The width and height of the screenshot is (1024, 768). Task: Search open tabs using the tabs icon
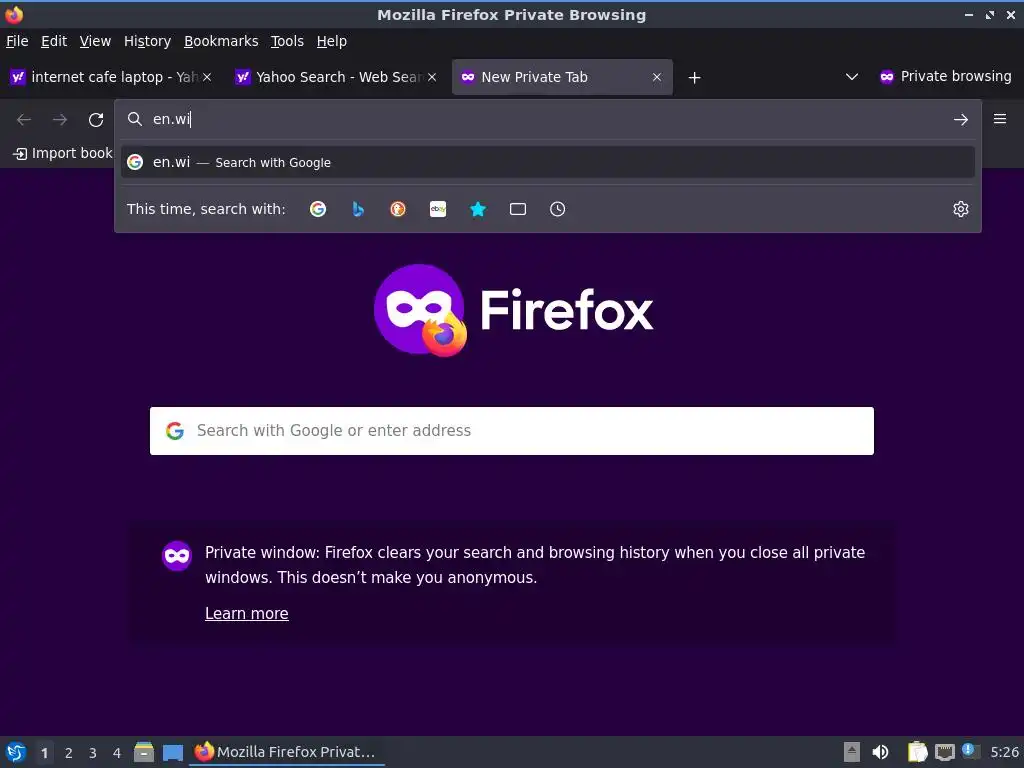coord(518,209)
